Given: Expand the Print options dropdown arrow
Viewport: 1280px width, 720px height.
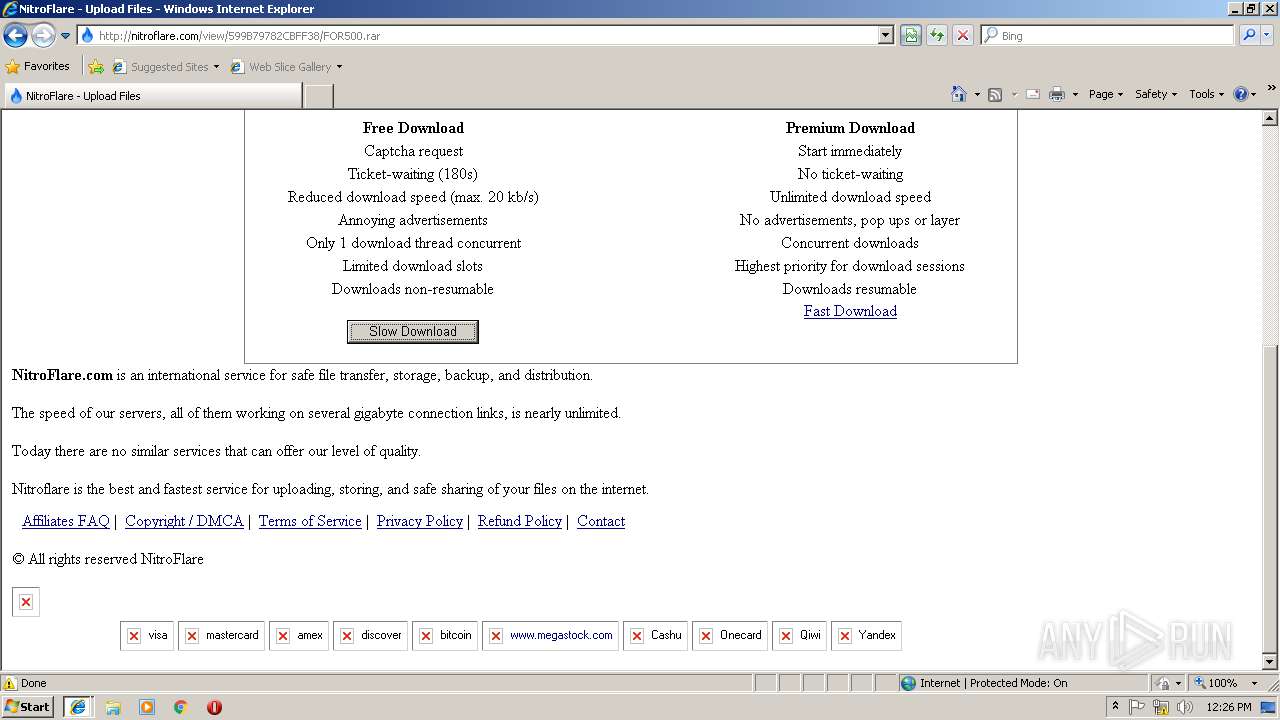Looking at the screenshot, I should tap(1075, 94).
